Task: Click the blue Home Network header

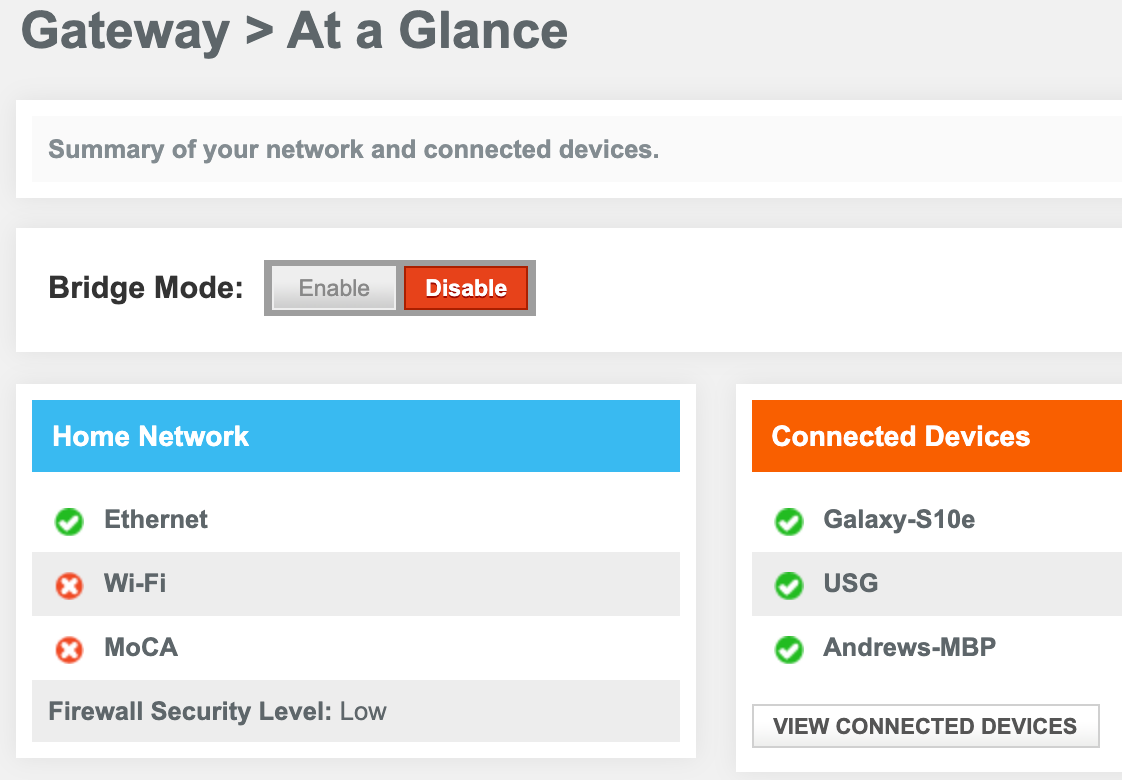Action: click(355, 436)
